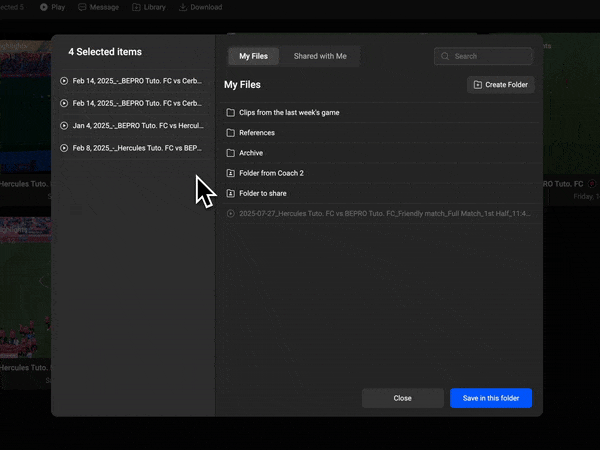Viewport: 600px width, 450px height.
Task: Click the magnifier icon in Search box
Action: 446,57
